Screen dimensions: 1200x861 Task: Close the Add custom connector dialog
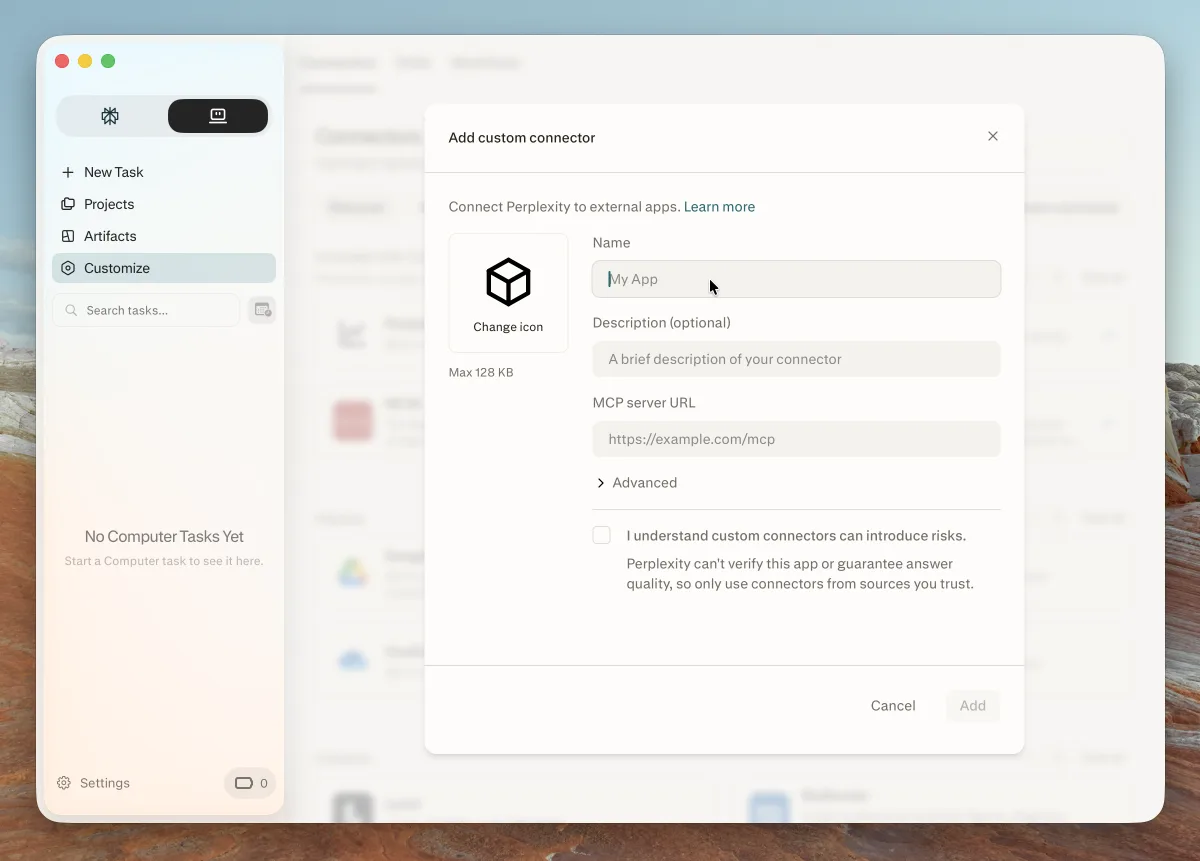click(993, 136)
